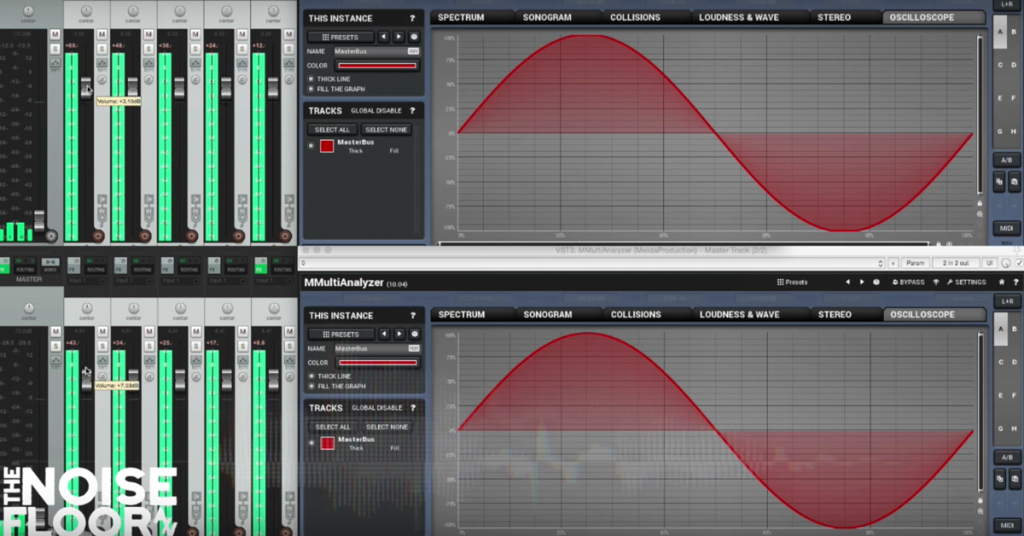Screen dimensions: 1024x536
Task: Toggle GLOBAL DISABLE in lower TRACKS panel
Action: [x=377, y=407]
